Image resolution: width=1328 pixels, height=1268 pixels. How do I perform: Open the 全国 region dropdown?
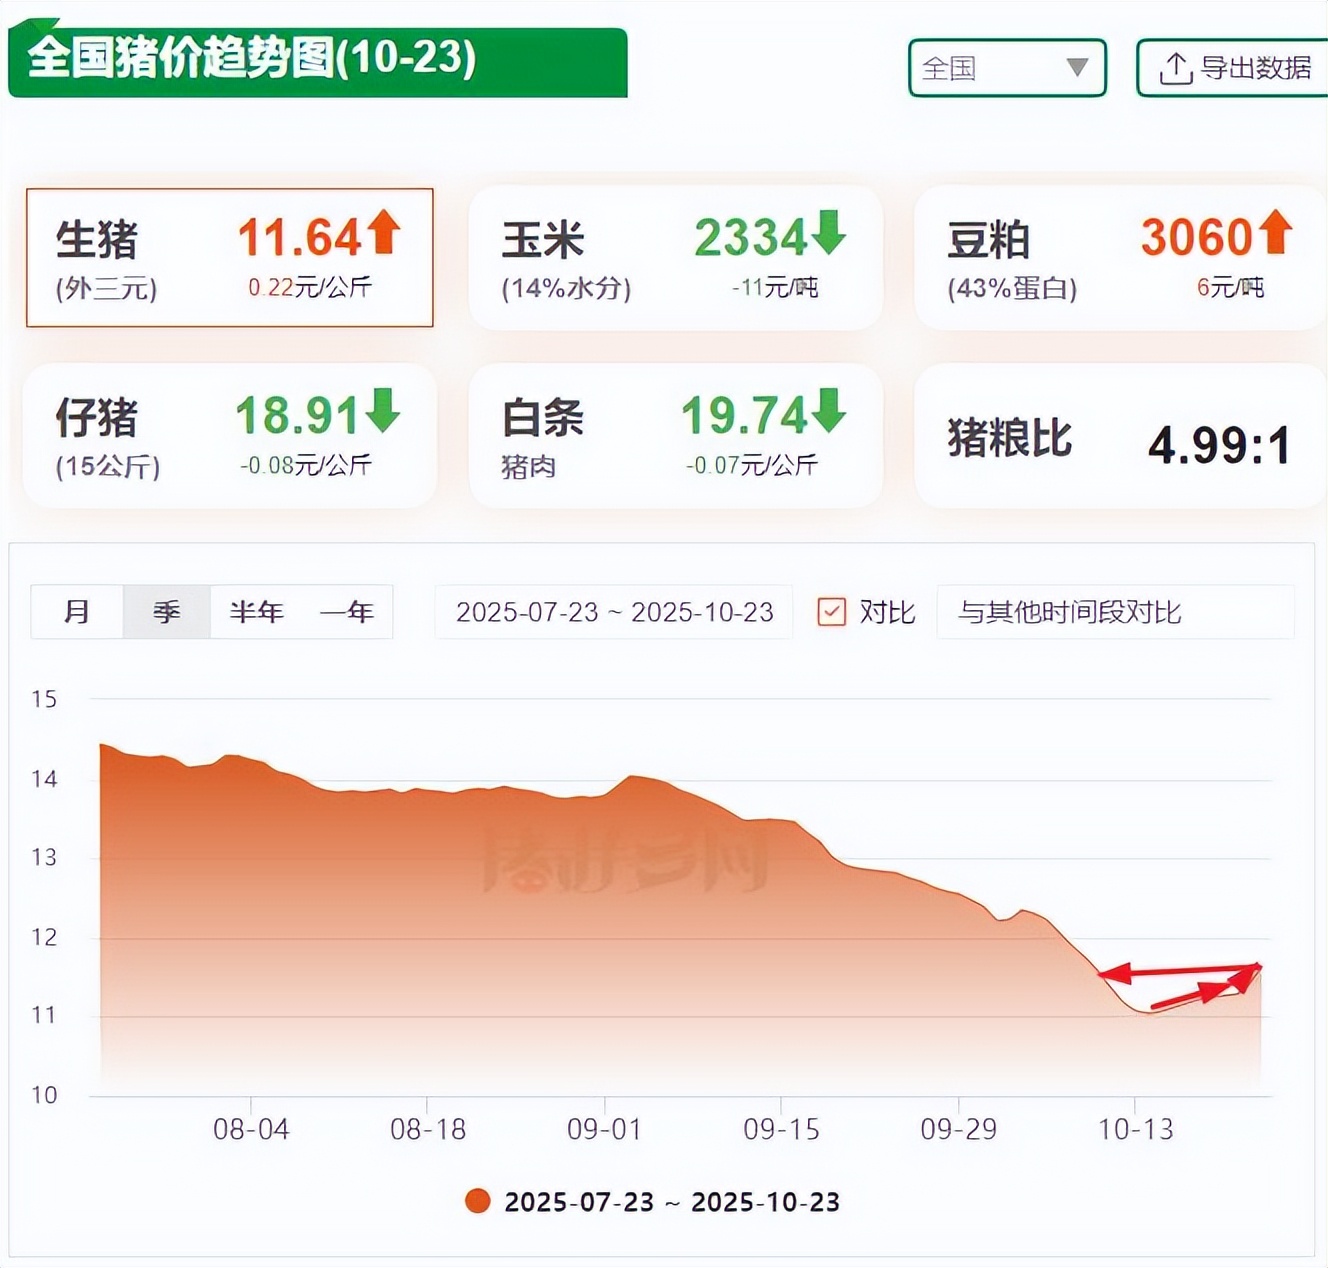tap(1006, 68)
